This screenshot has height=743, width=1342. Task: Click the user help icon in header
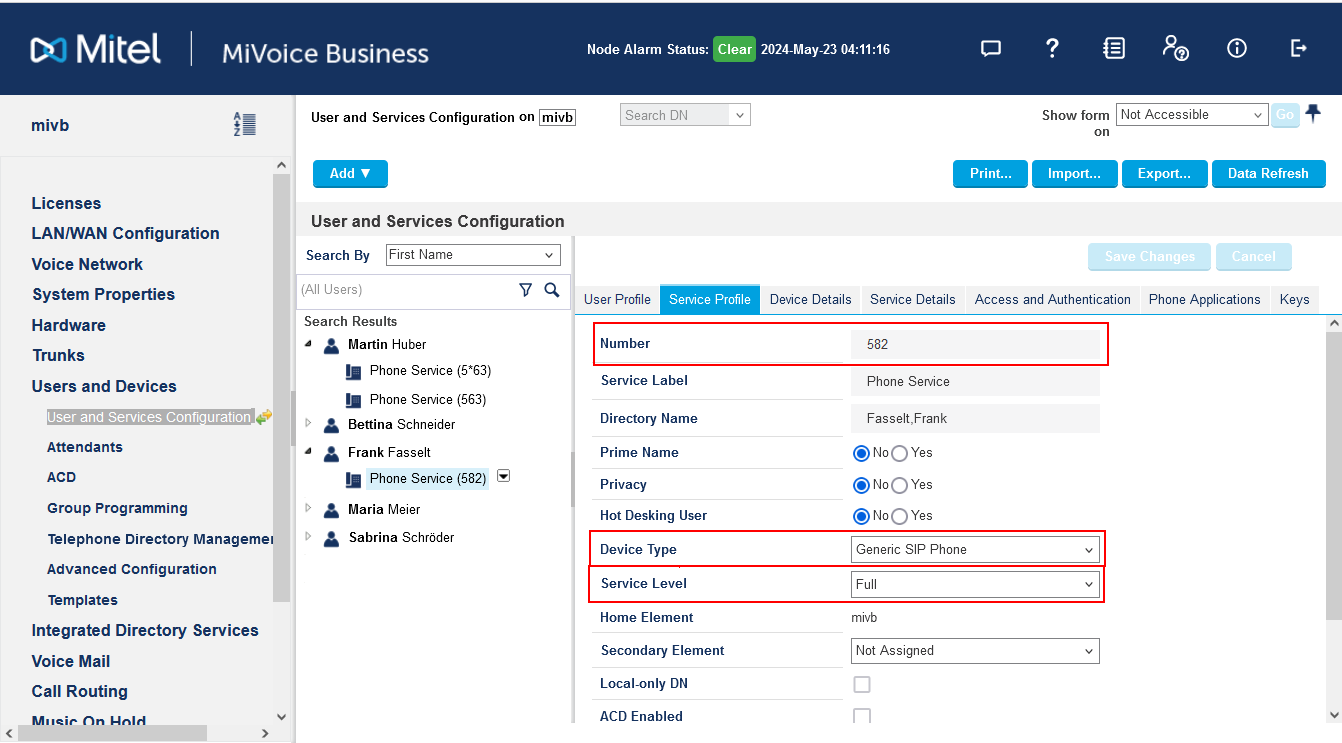tap(1175, 49)
